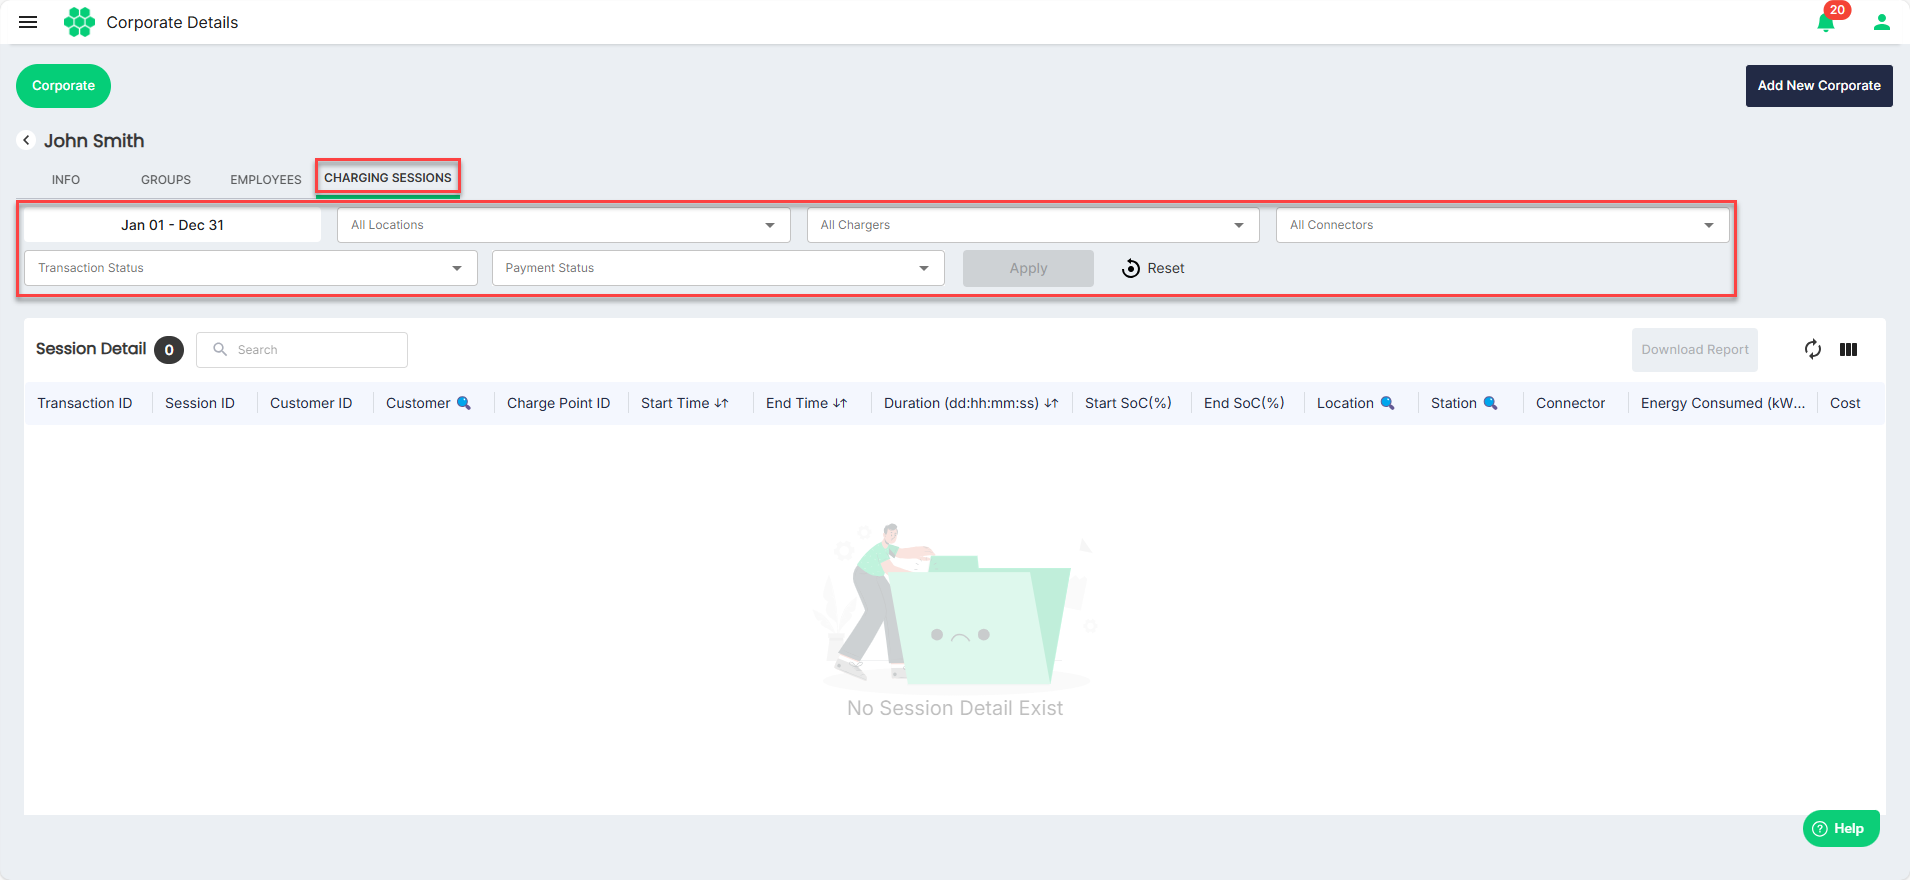1910x880 pixels.
Task: Open the Transaction Status dropdown
Action: coord(251,268)
